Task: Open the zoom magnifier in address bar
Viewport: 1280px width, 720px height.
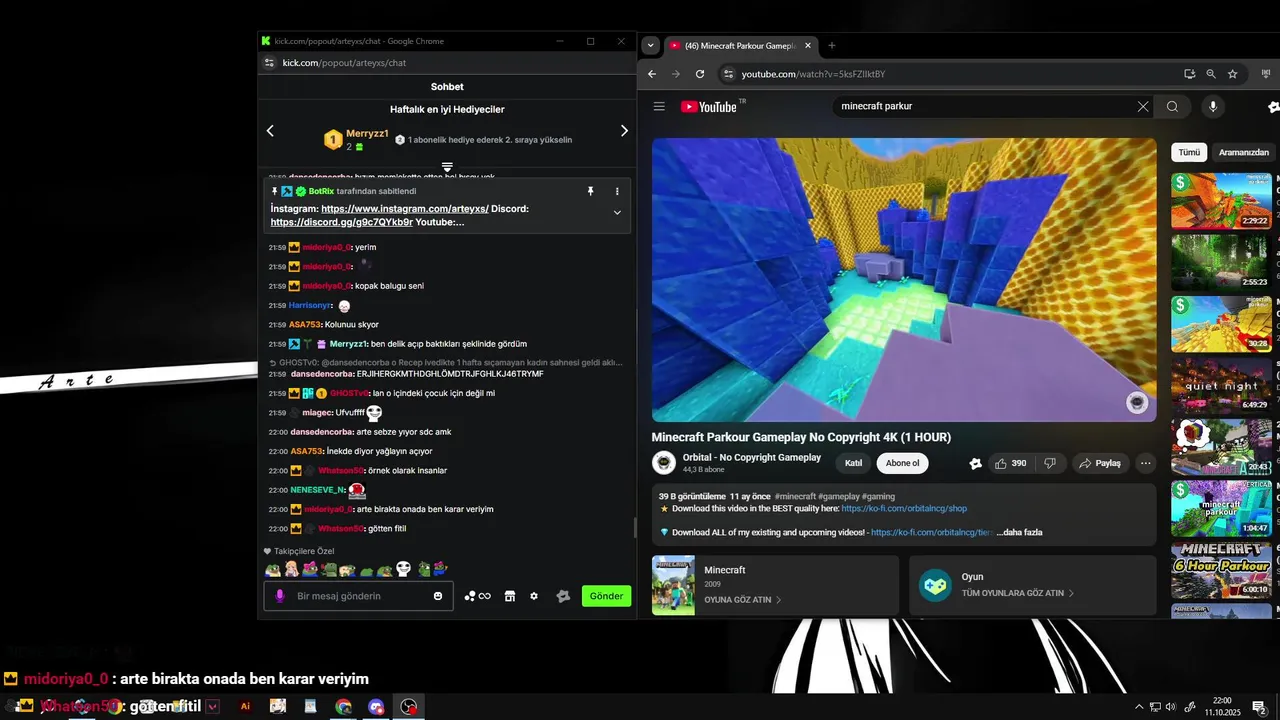Action: [x=1211, y=74]
